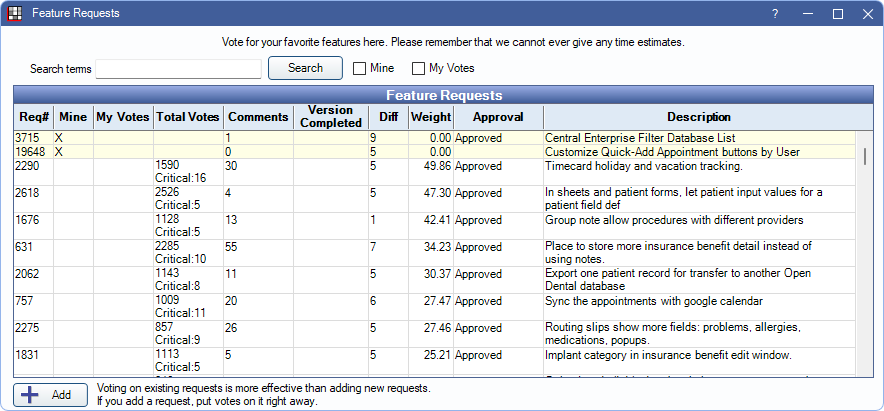Click the Comments column header
The width and height of the screenshot is (884, 411).
click(258, 117)
